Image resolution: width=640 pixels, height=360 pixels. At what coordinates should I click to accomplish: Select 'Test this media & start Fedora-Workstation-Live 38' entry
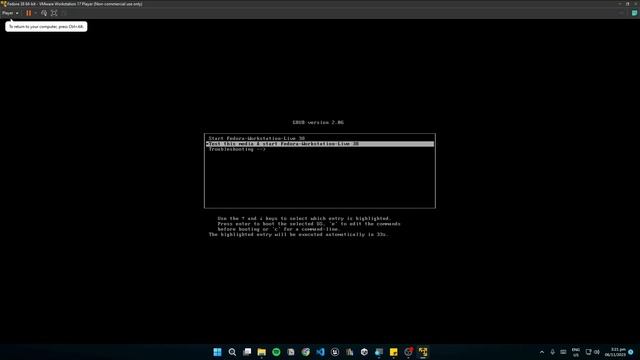point(320,144)
